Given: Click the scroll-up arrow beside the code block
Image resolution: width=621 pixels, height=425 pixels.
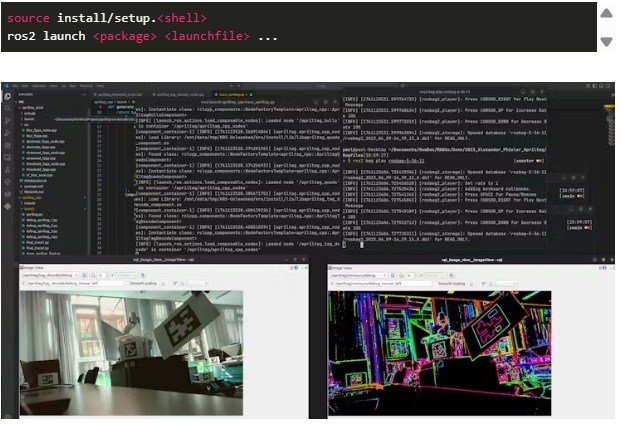Looking at the screenshot, I should (x=606, y=14).
